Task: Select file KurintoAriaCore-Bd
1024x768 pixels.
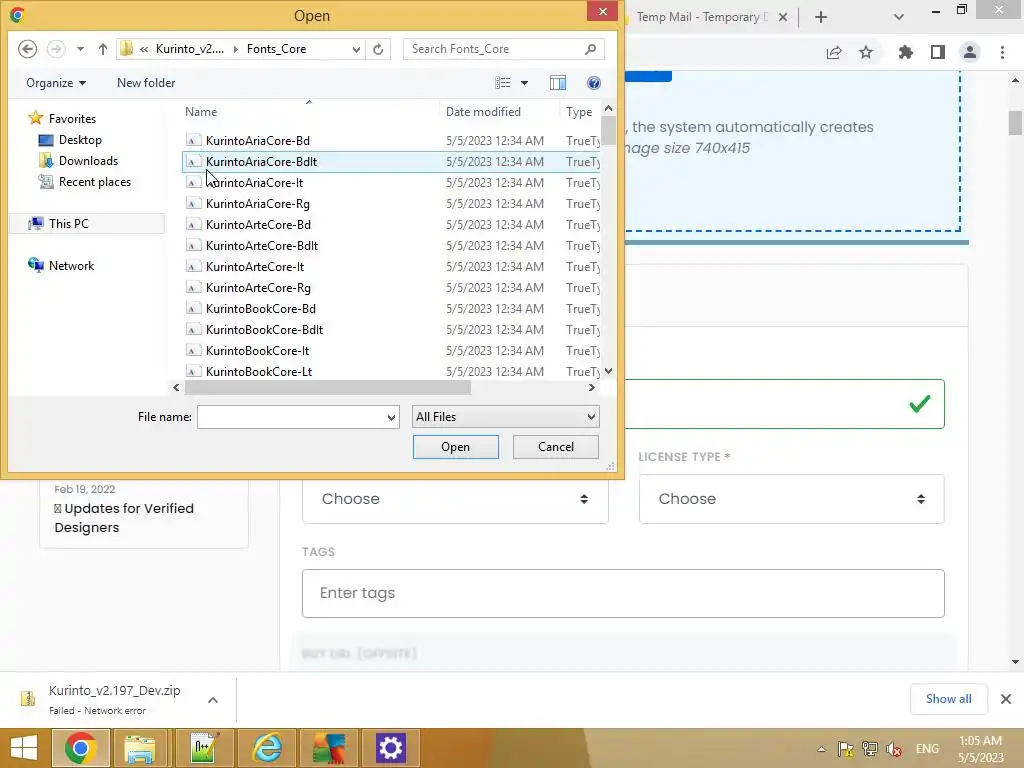Action: click(391, 140)
